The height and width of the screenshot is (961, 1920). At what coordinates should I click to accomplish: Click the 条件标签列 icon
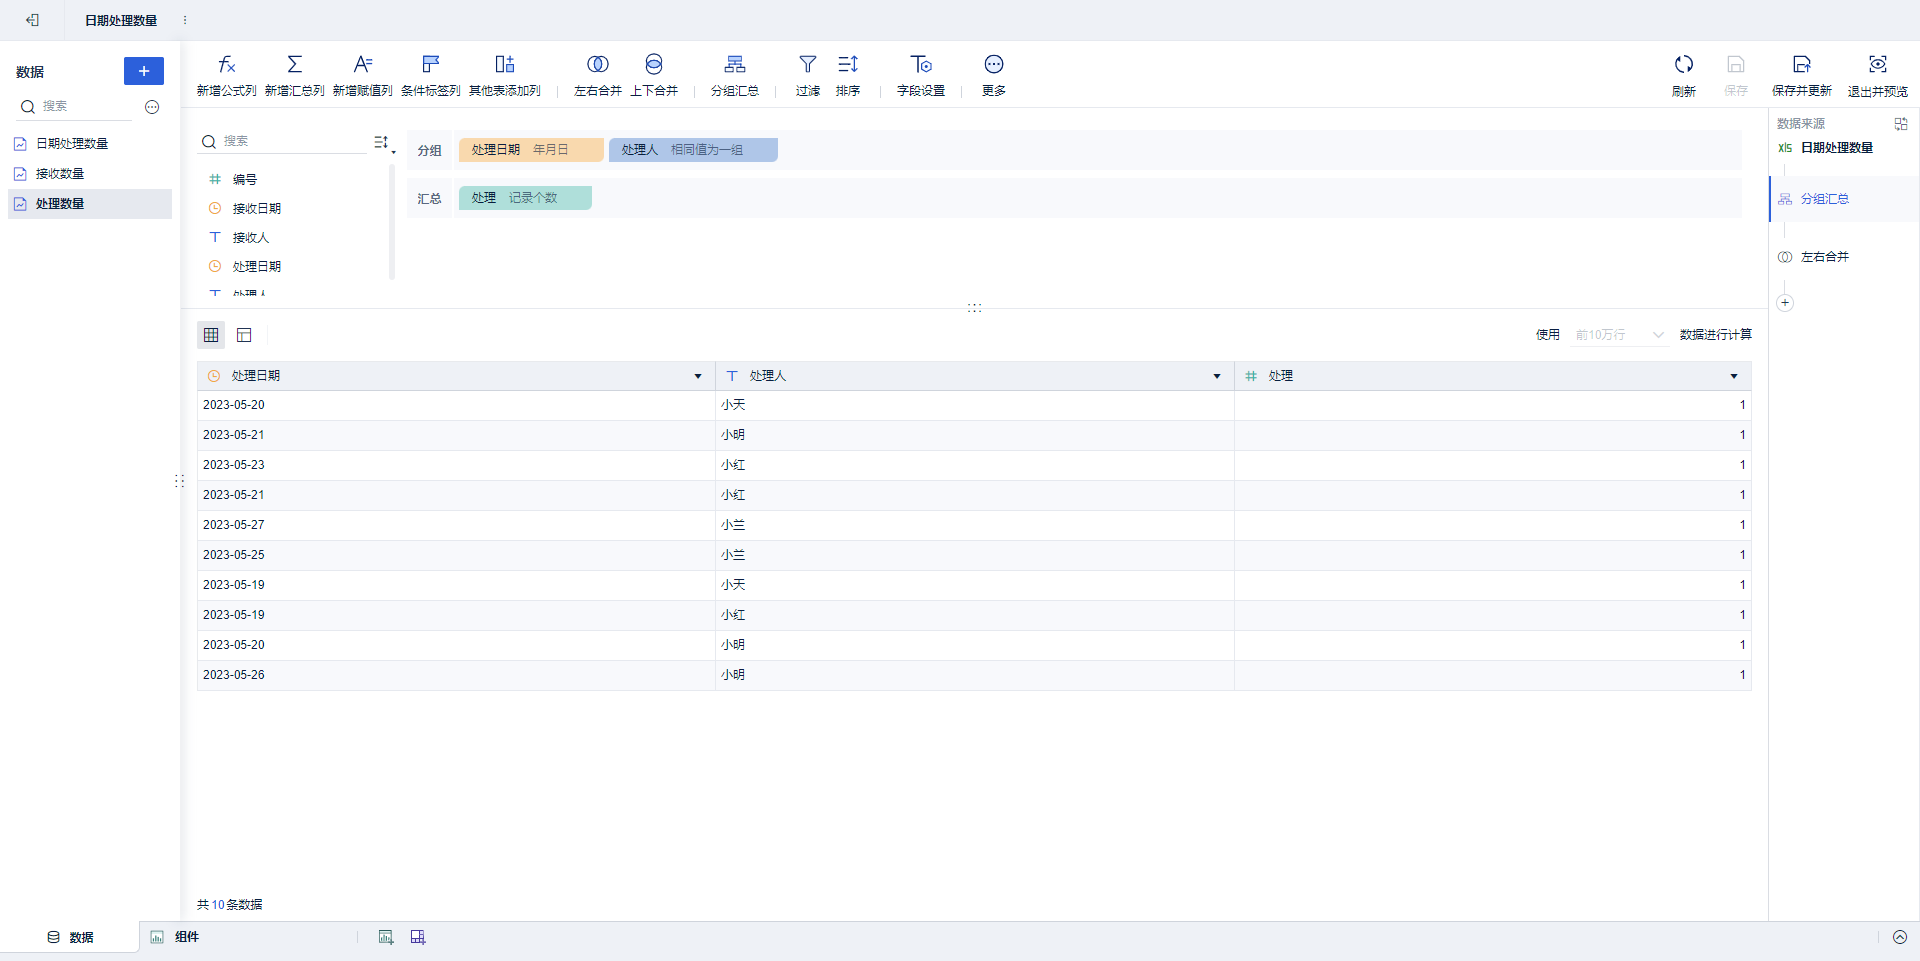(x=431, y=65)
